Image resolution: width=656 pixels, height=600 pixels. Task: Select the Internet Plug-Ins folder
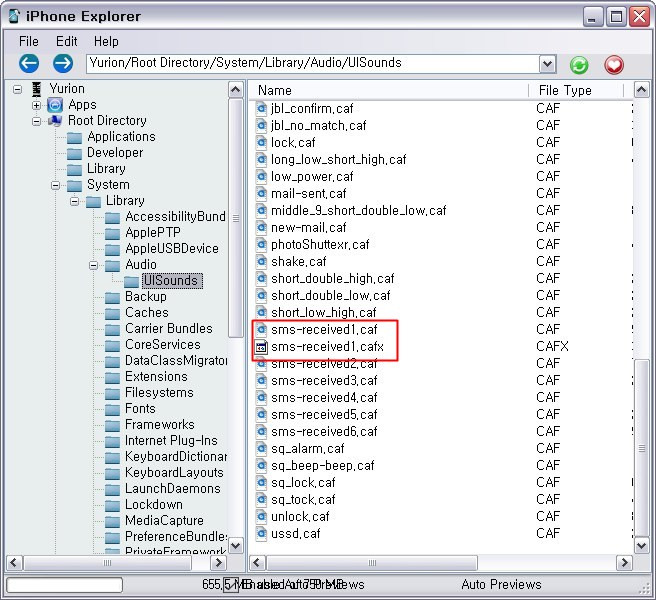(171, 441)
